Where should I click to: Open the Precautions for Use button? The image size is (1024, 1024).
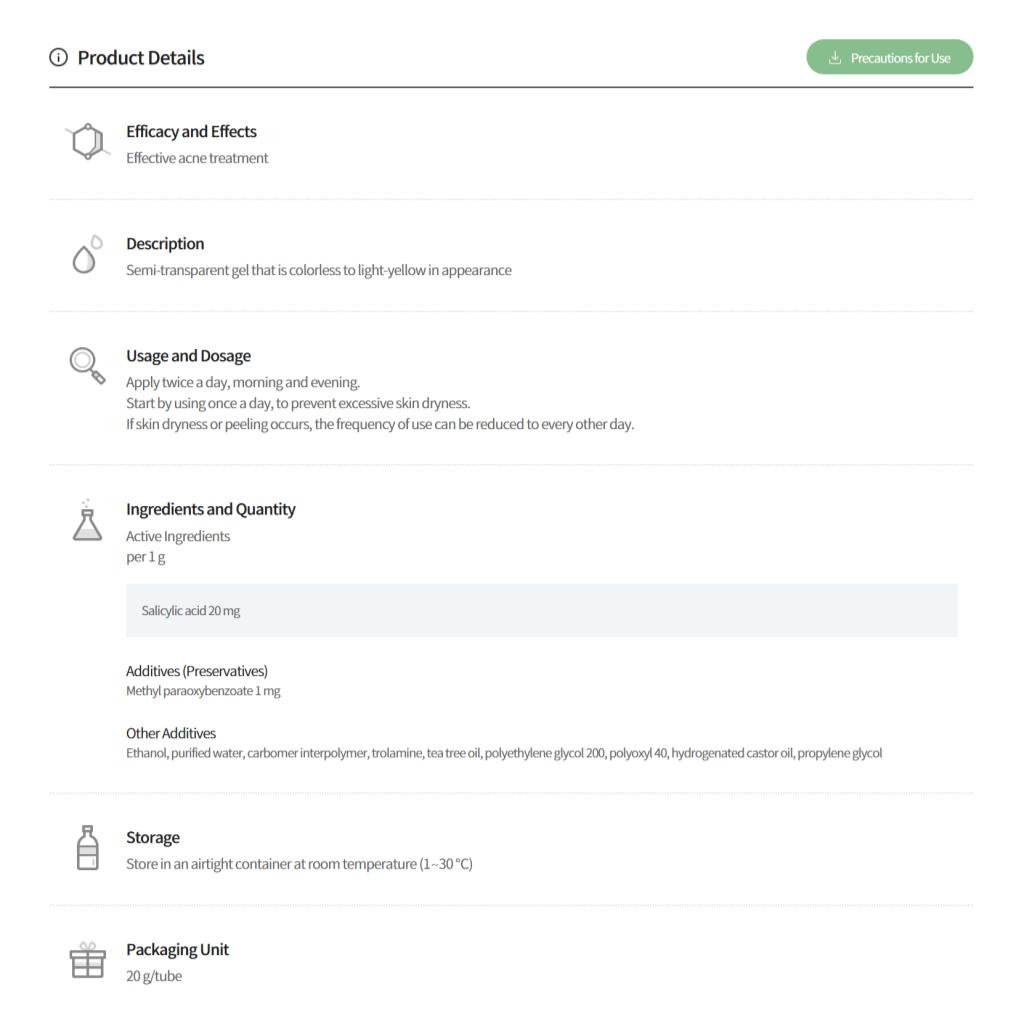[889, 58]
